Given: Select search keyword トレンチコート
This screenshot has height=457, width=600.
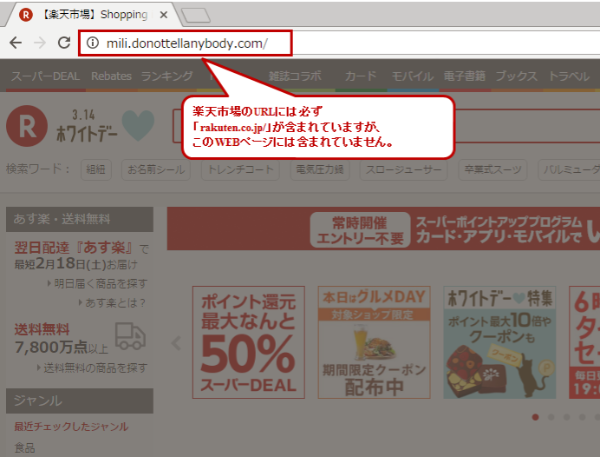Looking at the screenshot, I should (240, 170).
